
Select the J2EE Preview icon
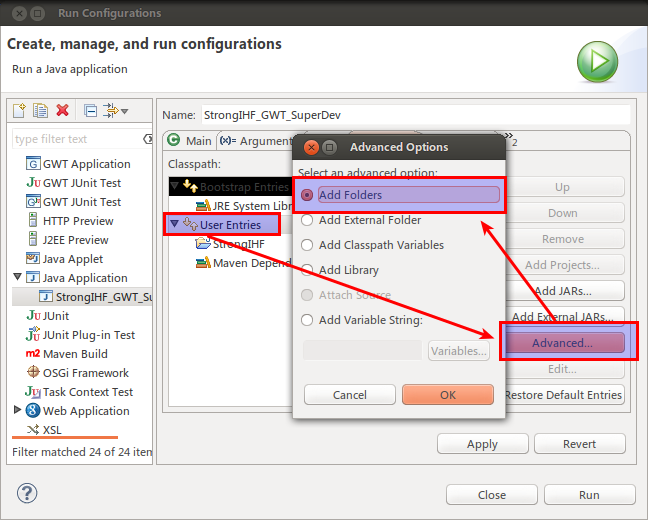coord(33,239)
